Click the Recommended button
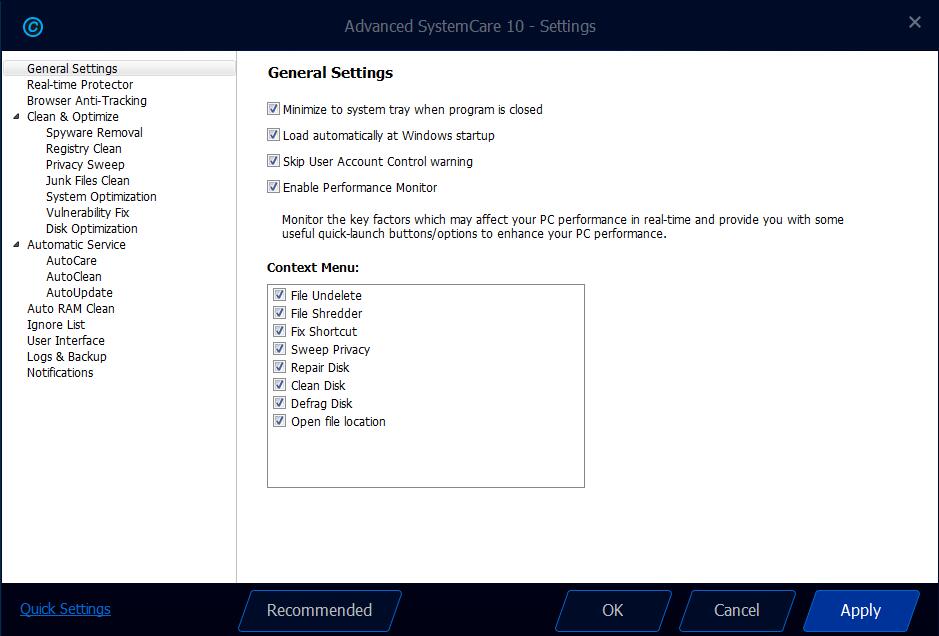 click(x=320, y=610)
